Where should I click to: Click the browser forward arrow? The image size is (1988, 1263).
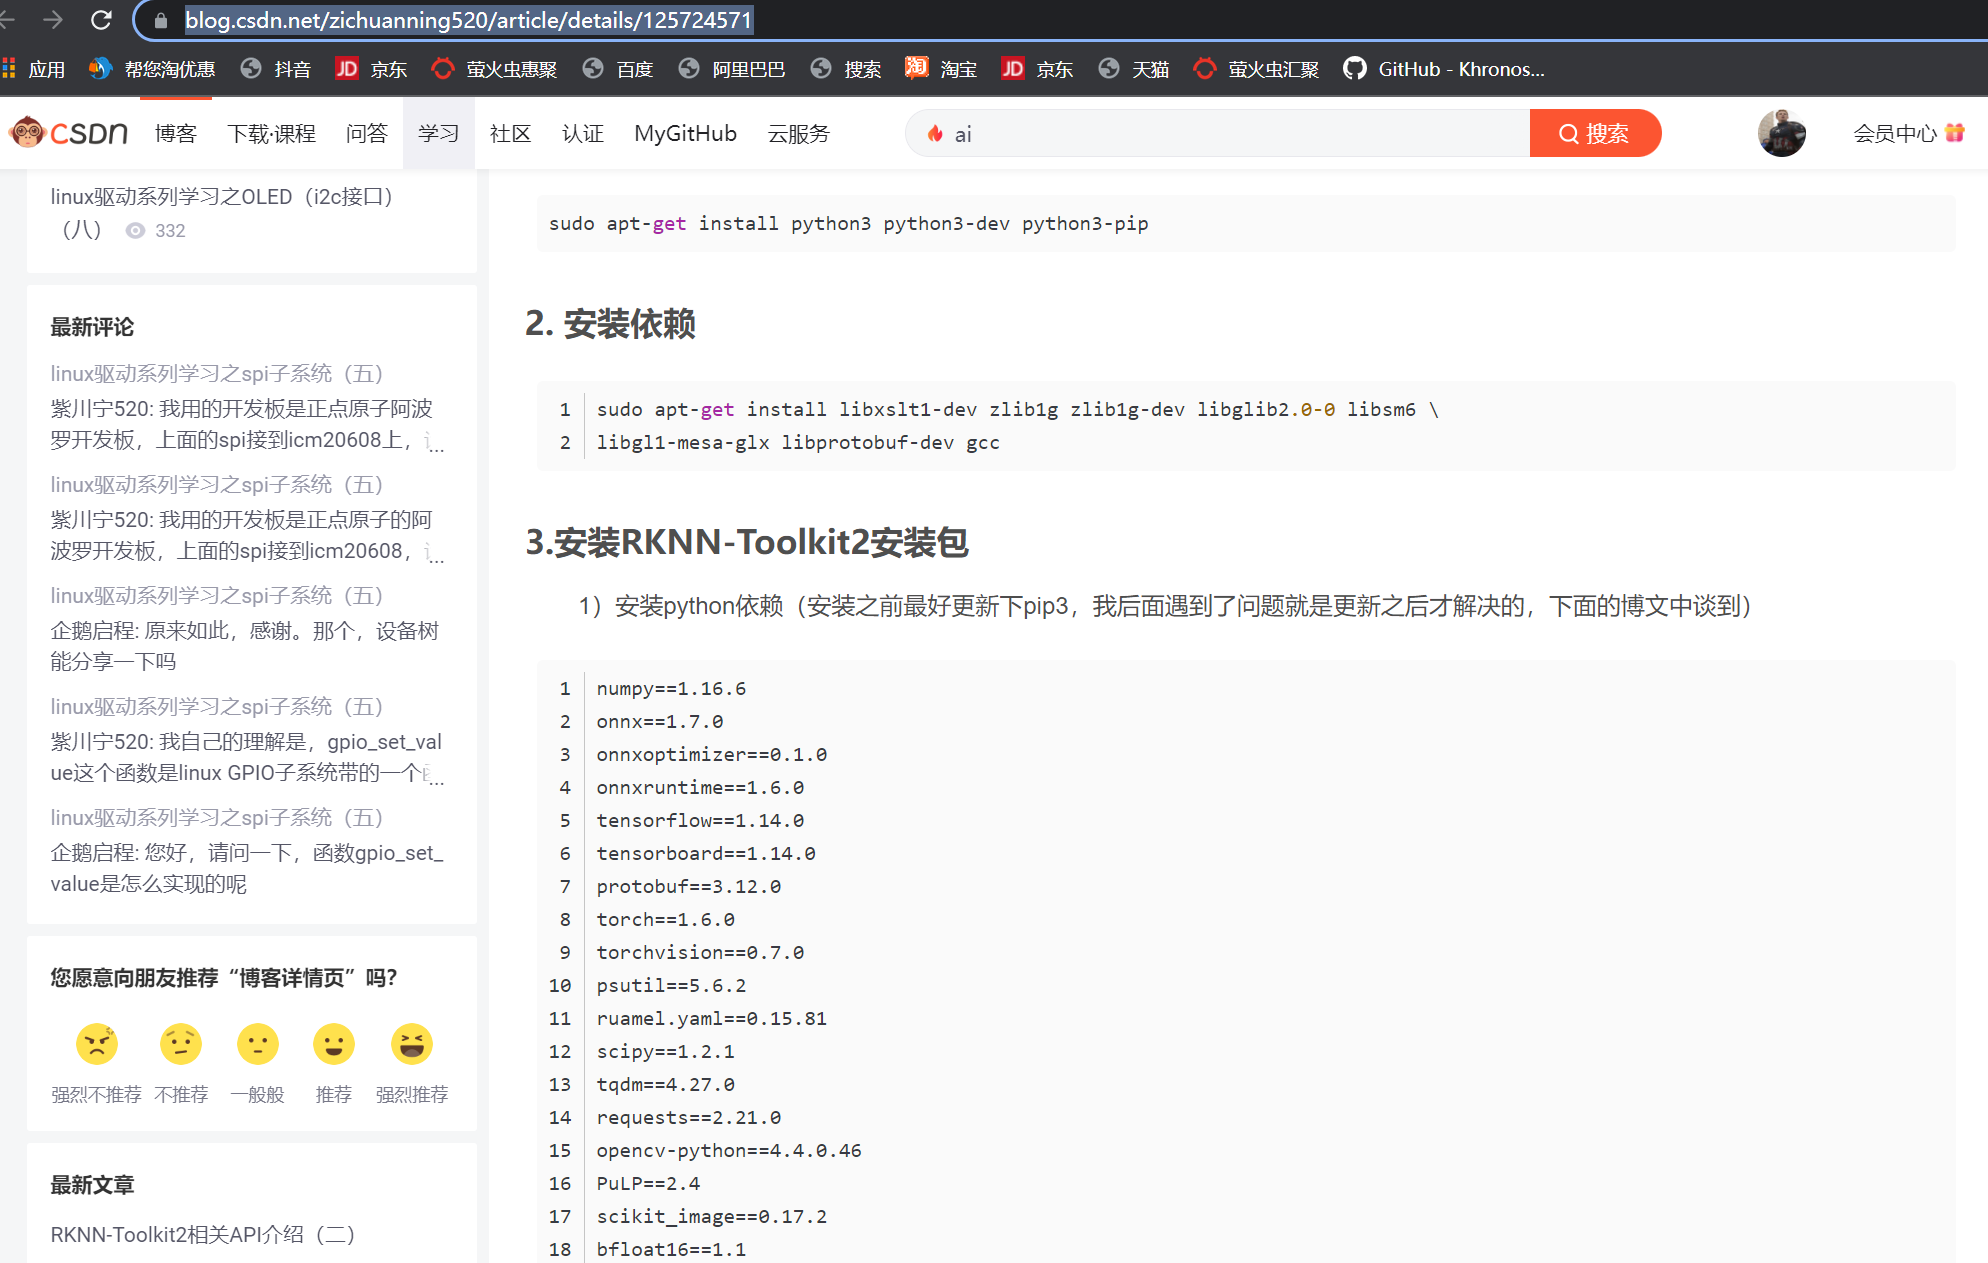point(53,20)
